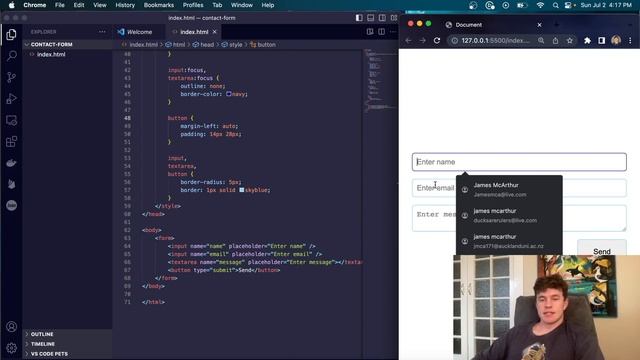Open the Docker view in activity bar
This screenshot has width=640, height=360.
(x=11, y=163)
